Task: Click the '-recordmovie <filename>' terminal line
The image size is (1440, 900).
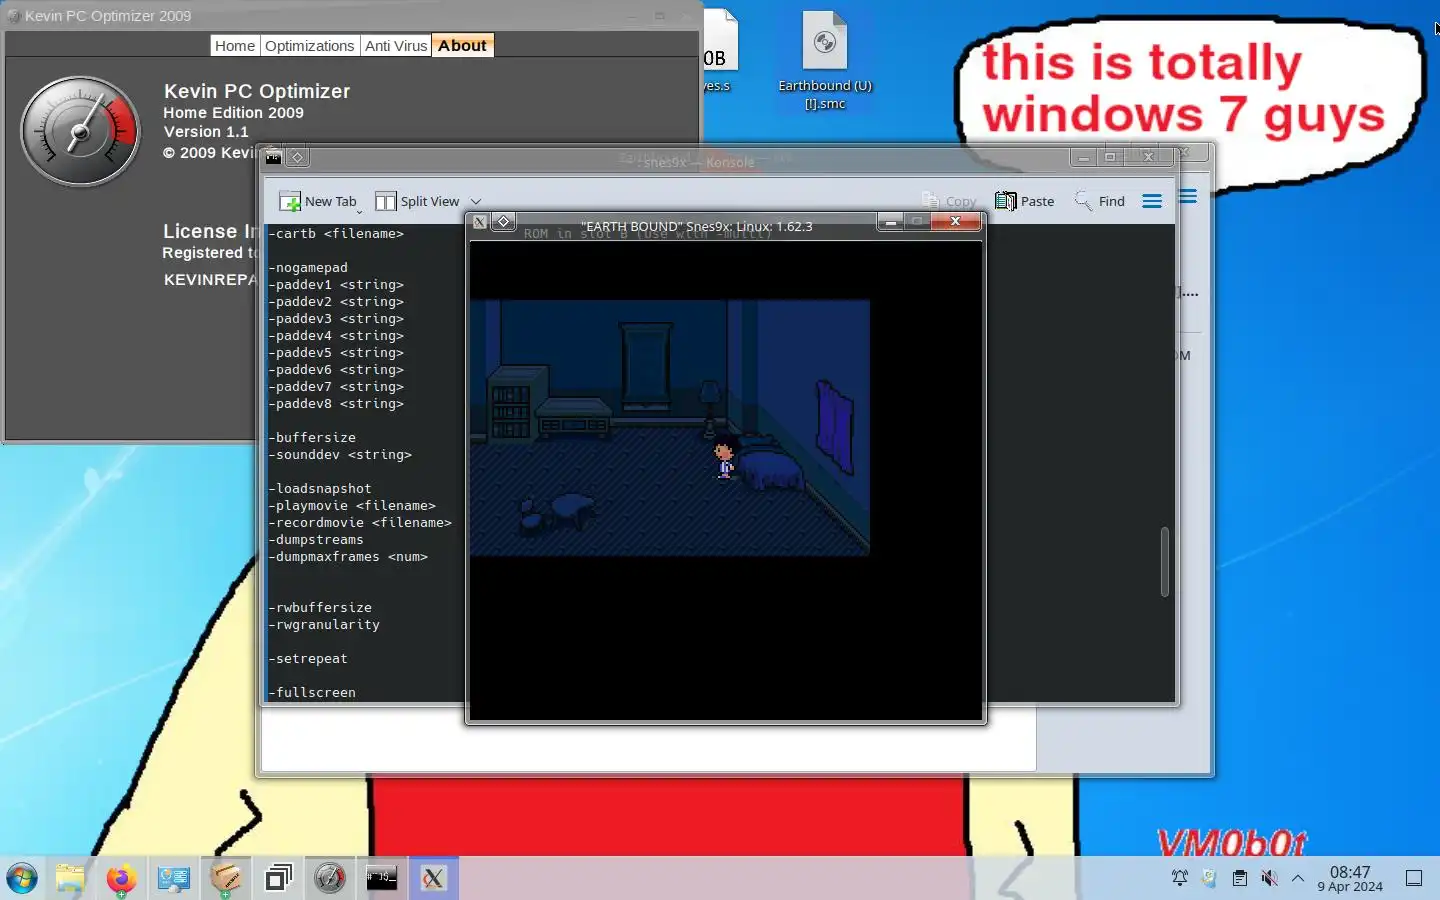Action: 360,522
